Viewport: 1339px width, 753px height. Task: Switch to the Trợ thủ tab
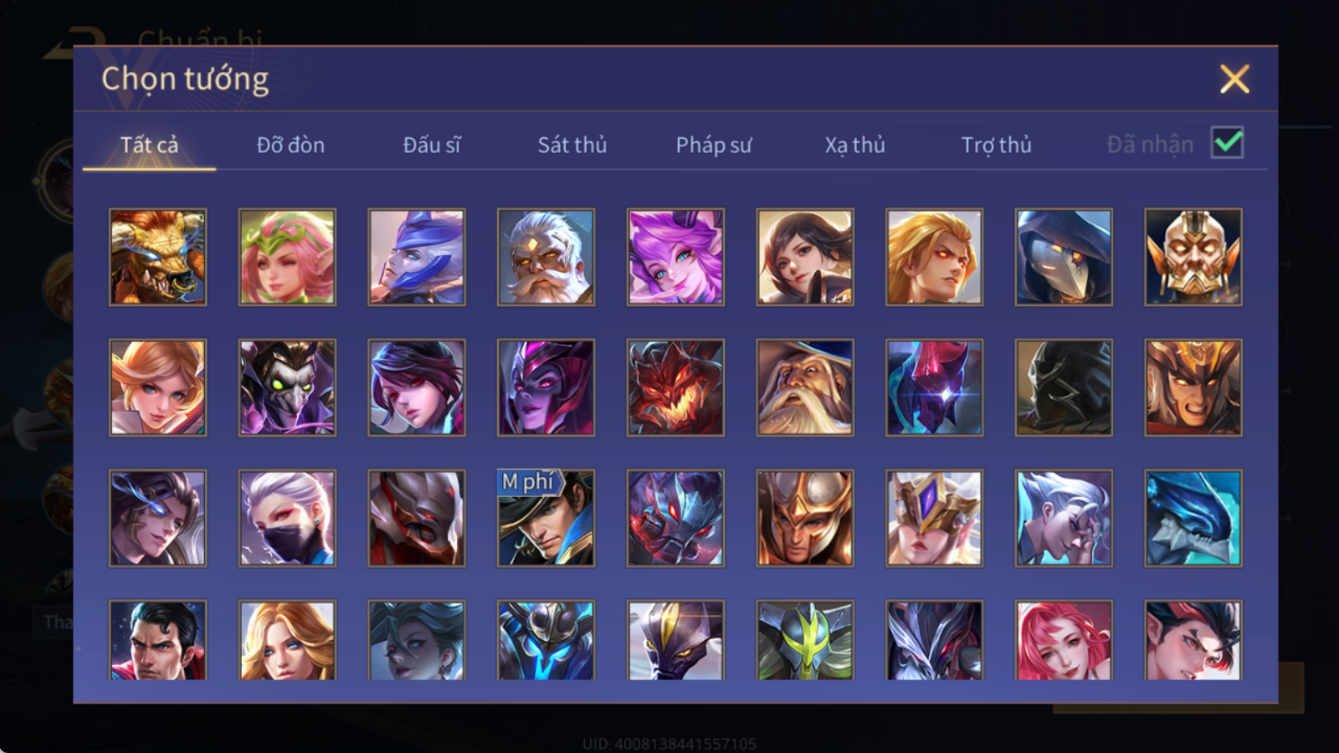coord(996,145)
